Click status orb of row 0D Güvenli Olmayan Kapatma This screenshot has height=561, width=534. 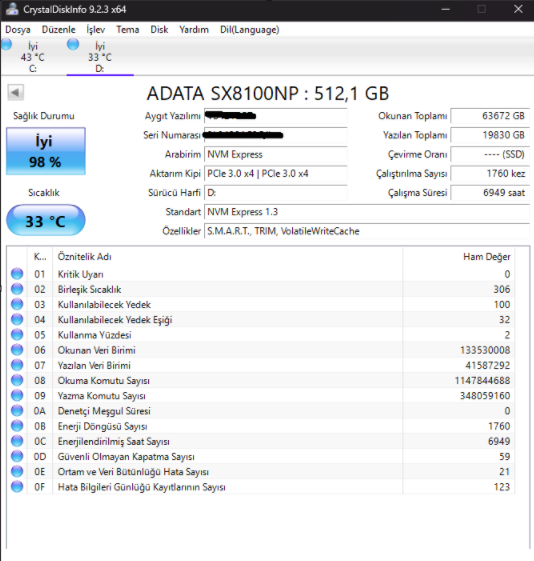[17, 457]
